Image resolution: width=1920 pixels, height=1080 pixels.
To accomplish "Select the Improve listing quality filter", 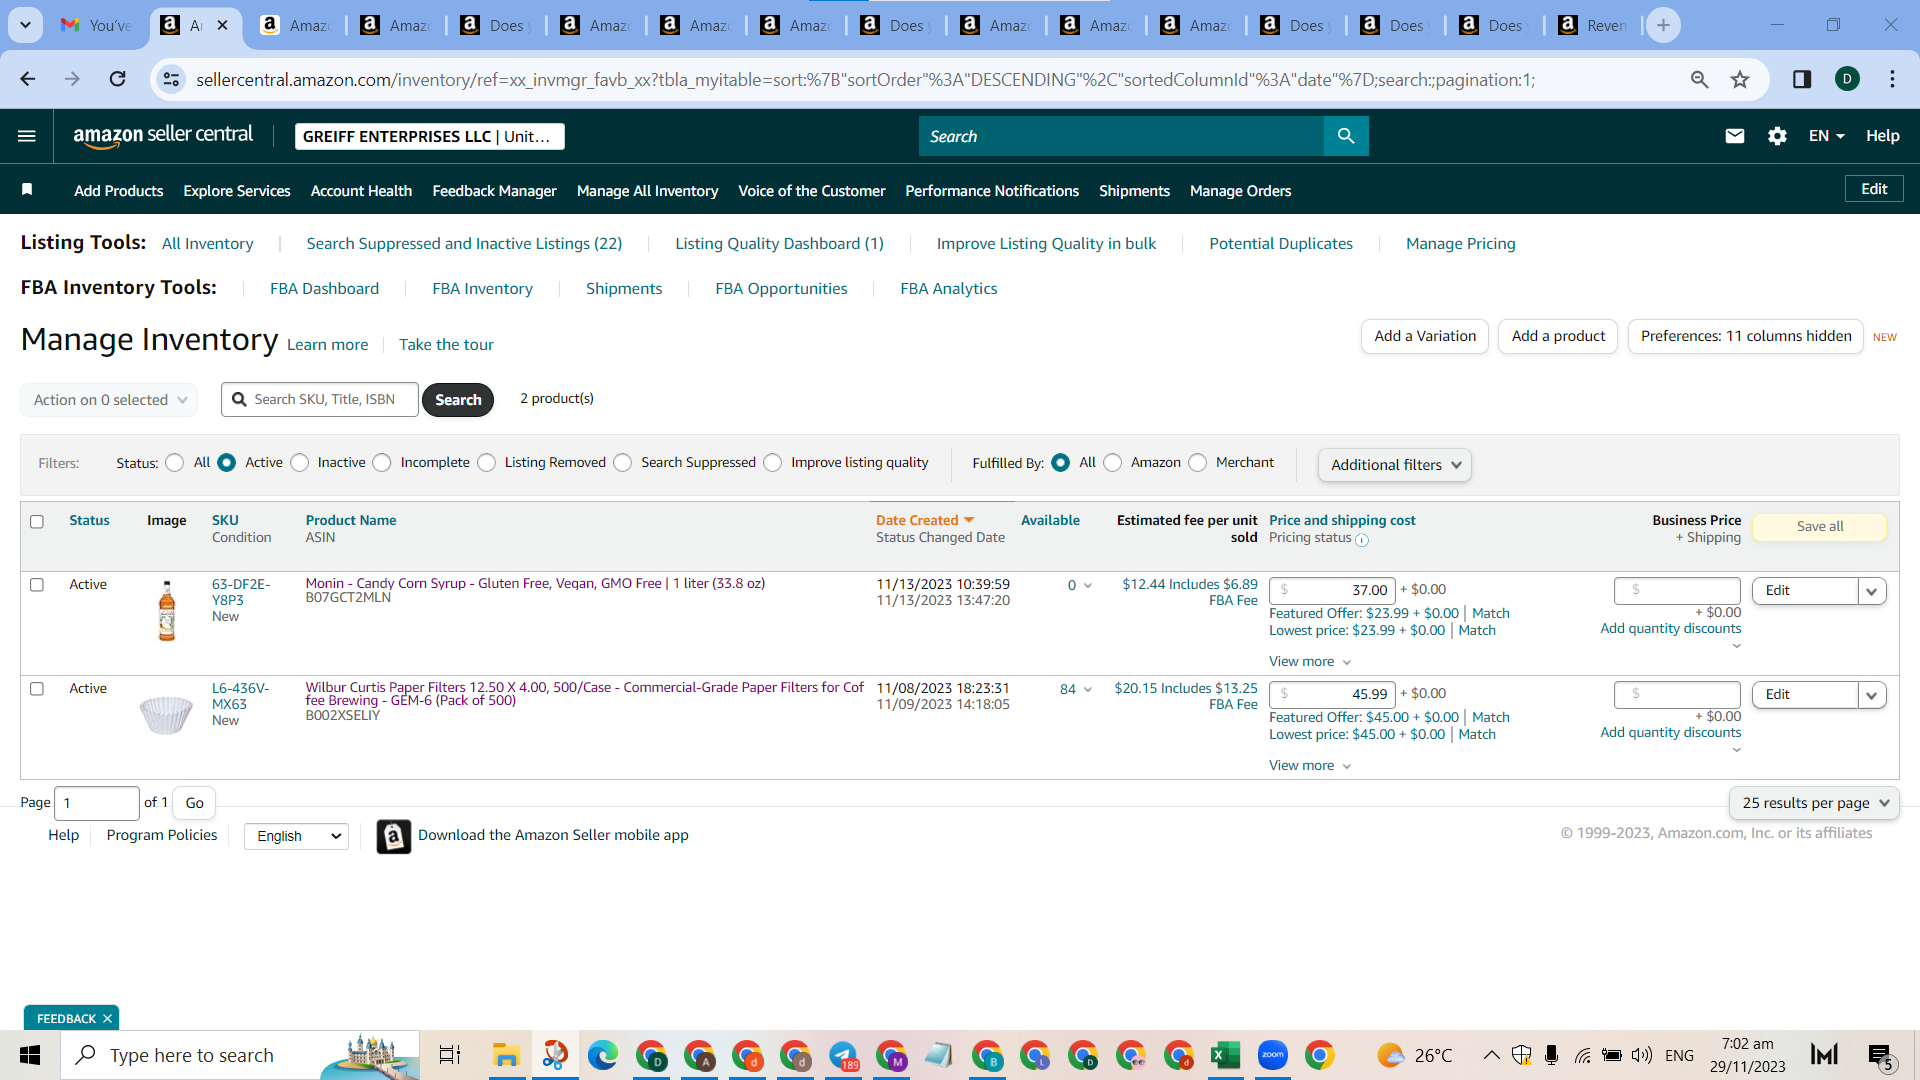I will click(x=773, y=463).
